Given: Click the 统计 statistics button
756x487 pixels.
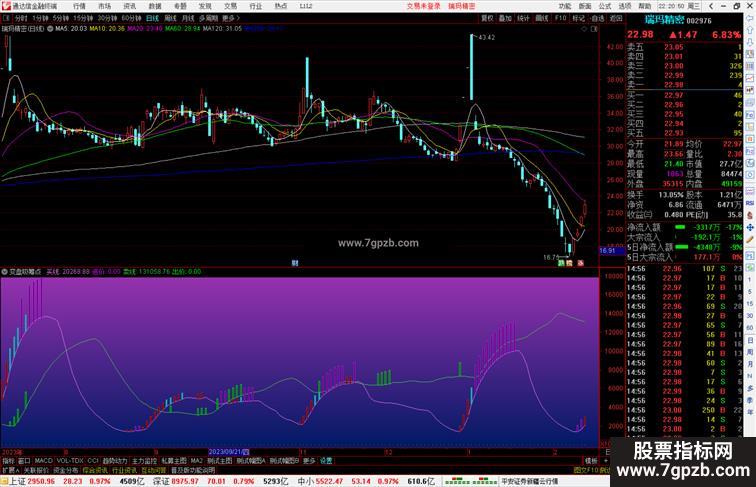Looking at the screenshot, I should click(x=523, y=18).
